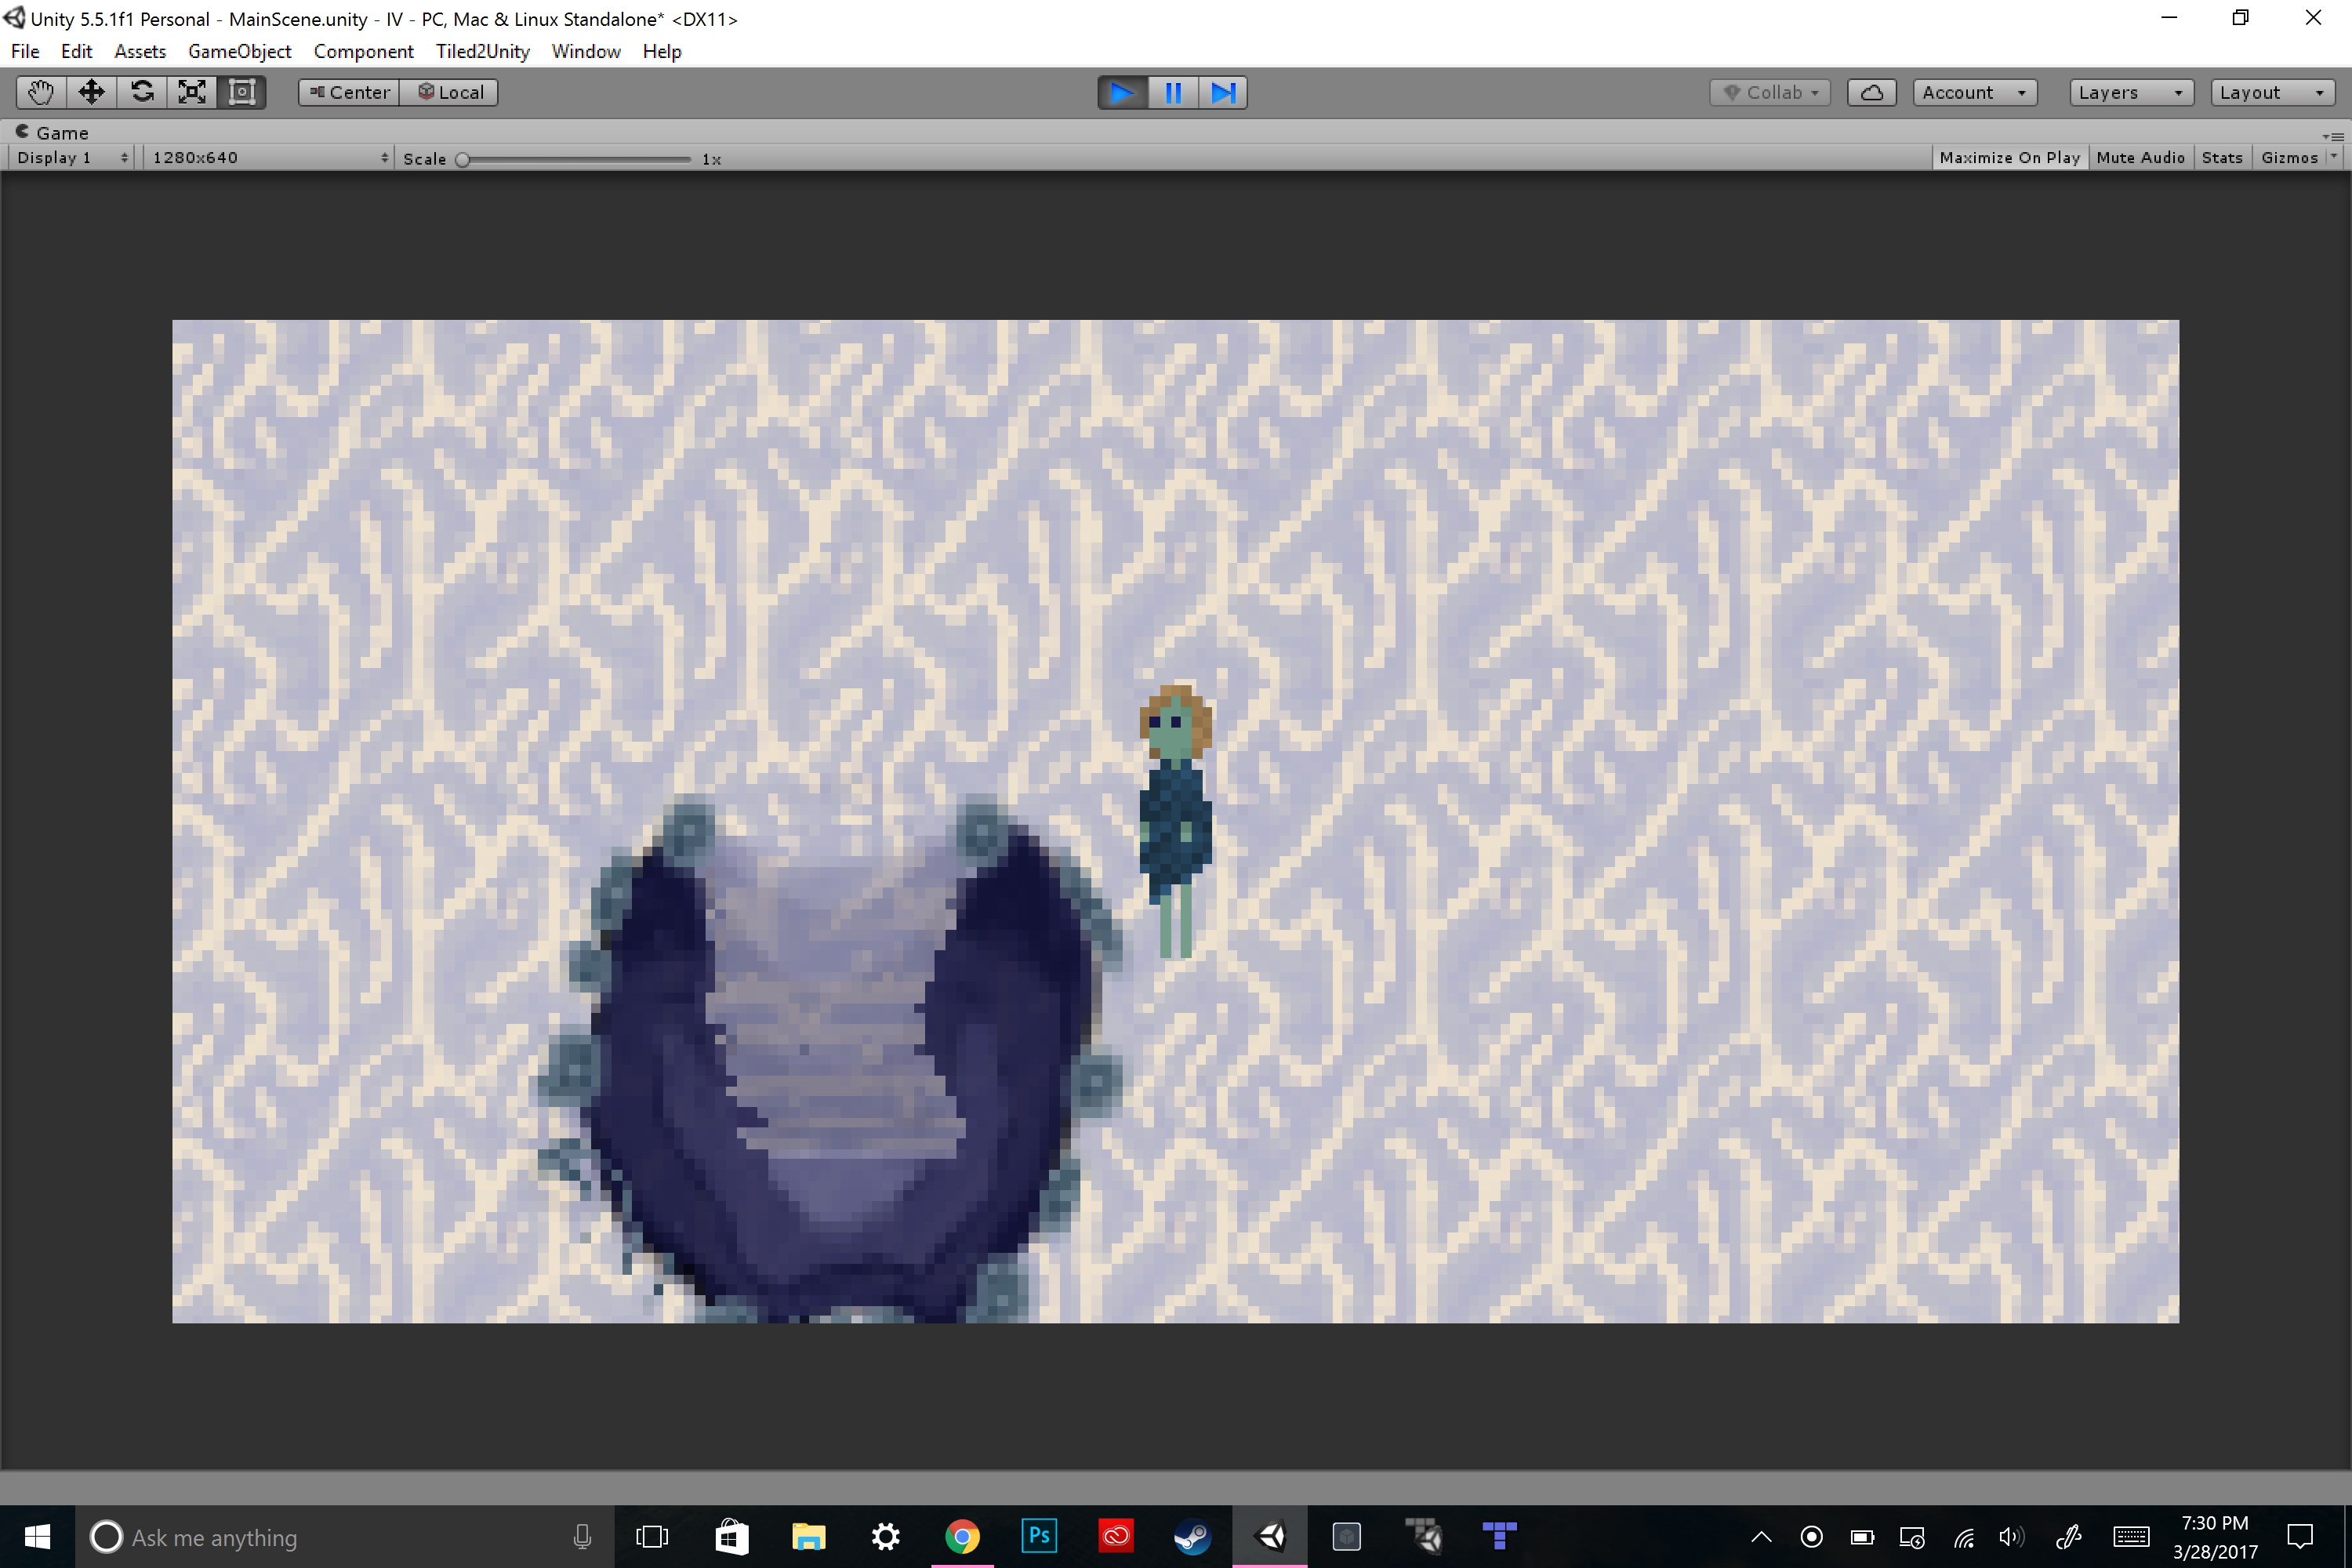Select the Rotate tool

(142, 92)
